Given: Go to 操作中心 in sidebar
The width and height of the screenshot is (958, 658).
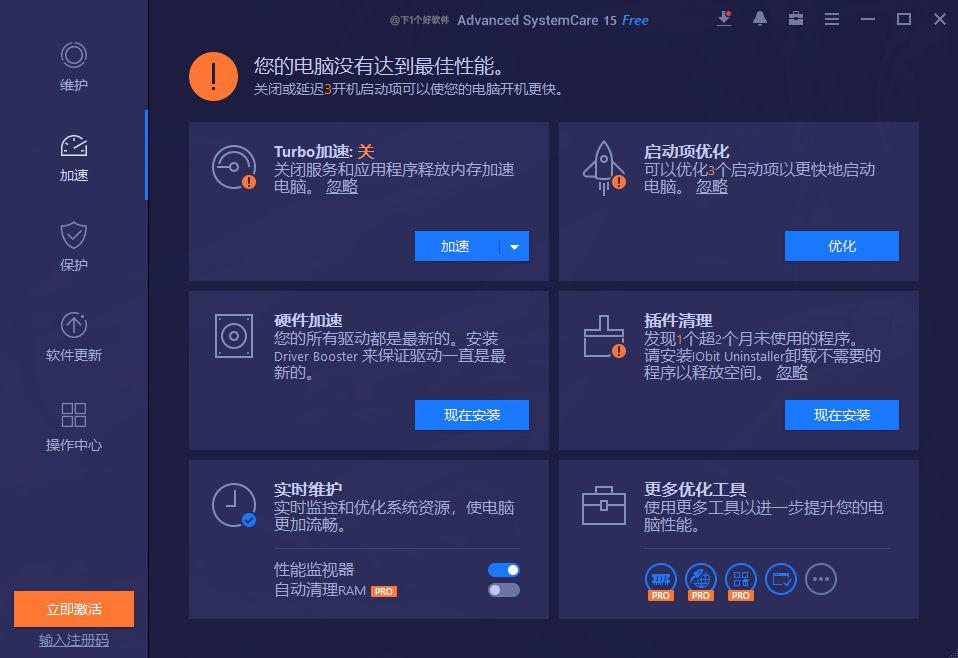Looking at the screenshot, I should coord(73,427).
